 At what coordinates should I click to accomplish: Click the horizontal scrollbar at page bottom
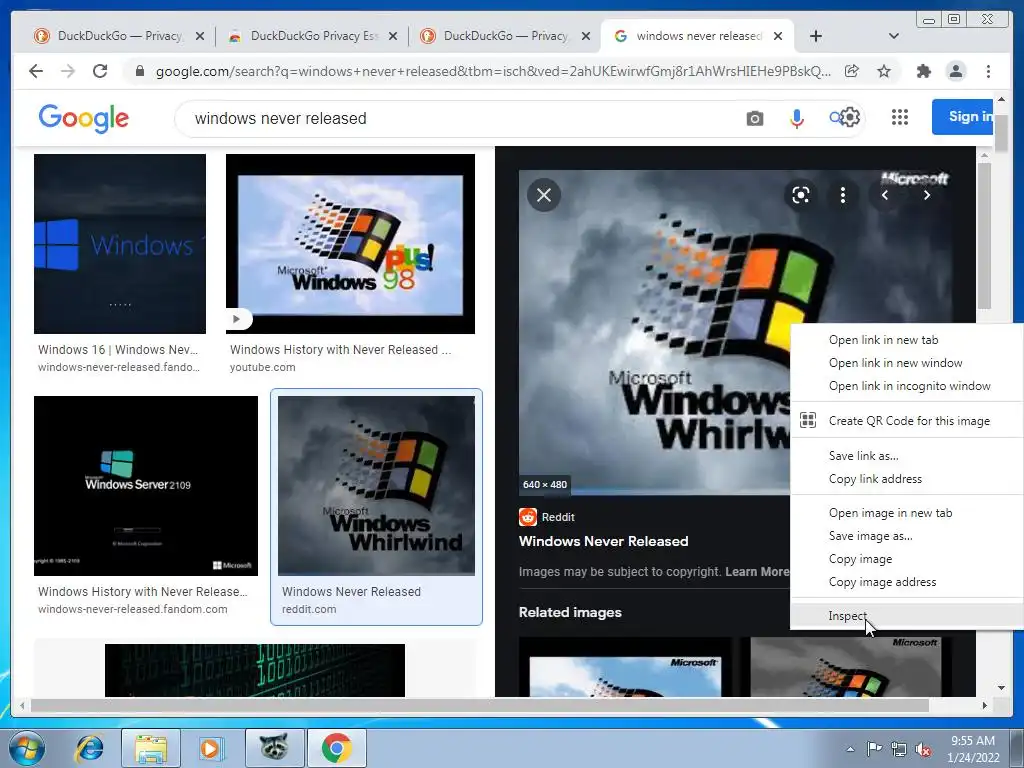click(480, 705)
